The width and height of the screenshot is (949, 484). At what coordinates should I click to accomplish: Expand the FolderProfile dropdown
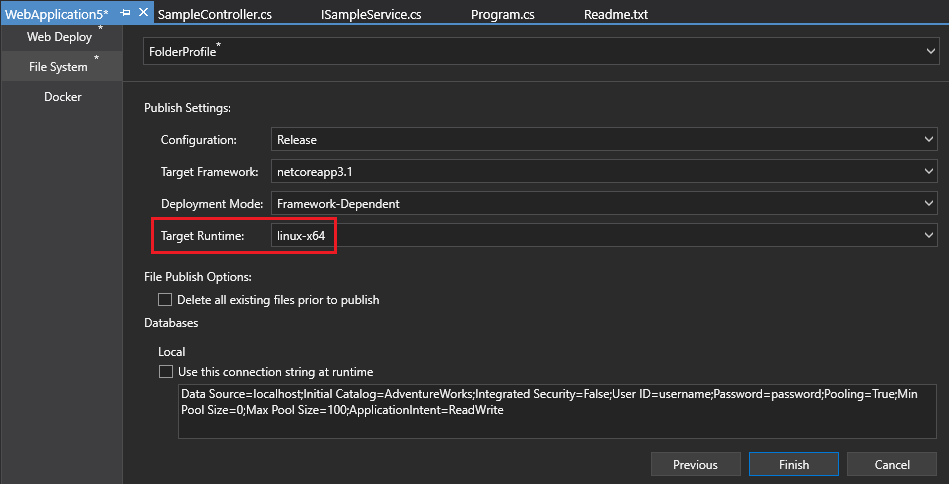coord(540,51)
